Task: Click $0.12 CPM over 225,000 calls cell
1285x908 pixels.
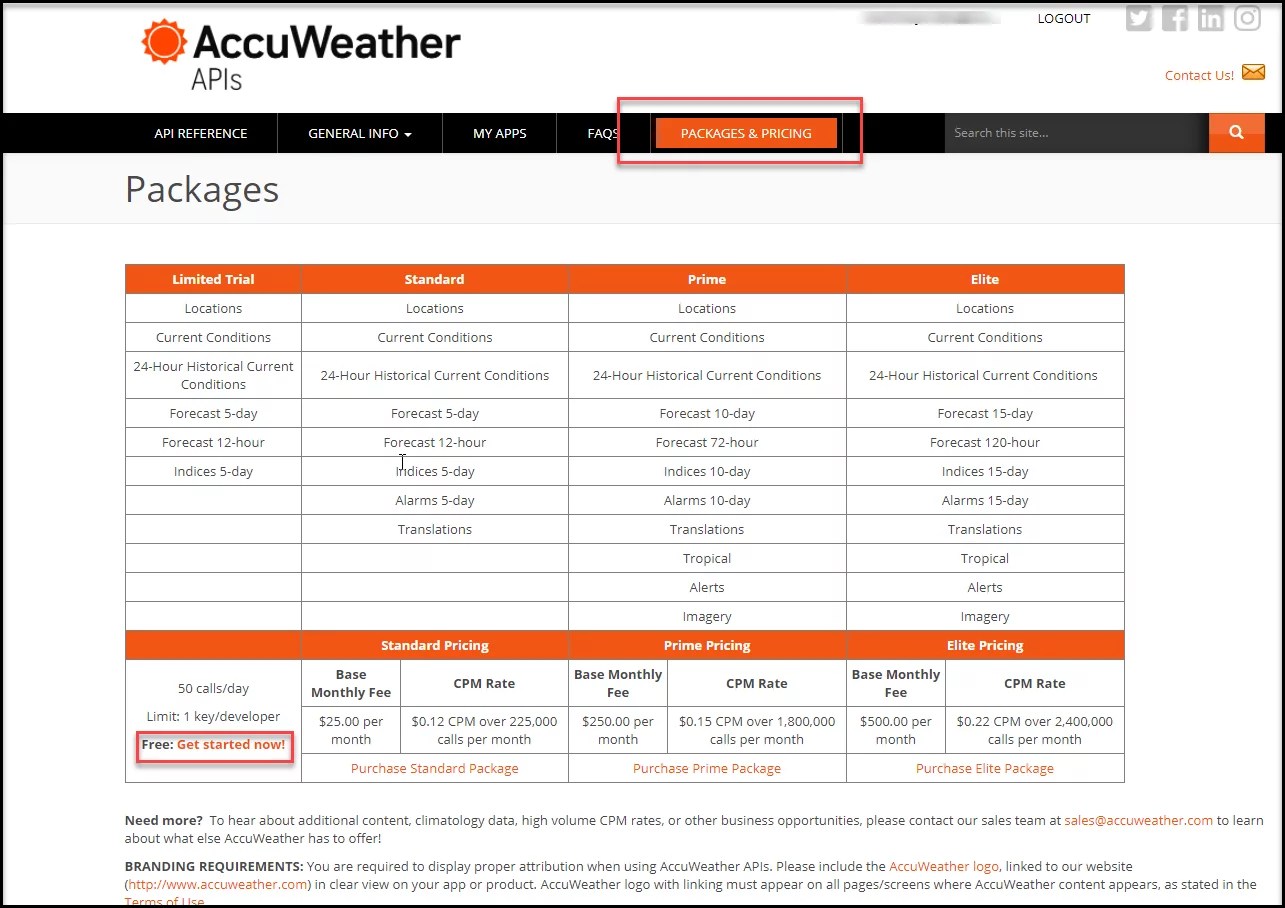Action: 484,730
